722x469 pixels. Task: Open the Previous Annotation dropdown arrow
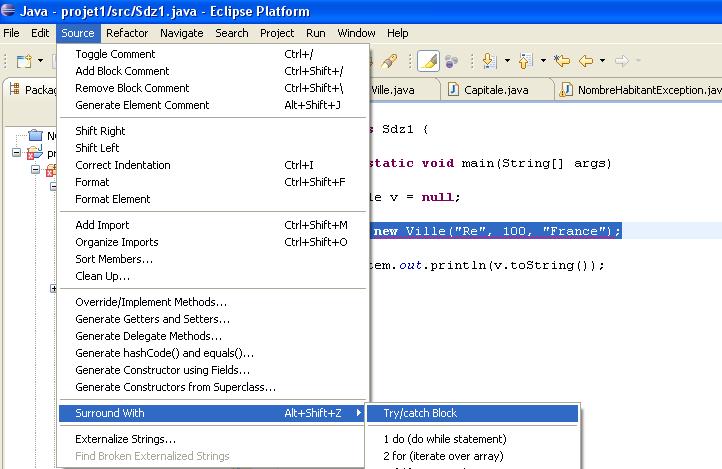543,60
